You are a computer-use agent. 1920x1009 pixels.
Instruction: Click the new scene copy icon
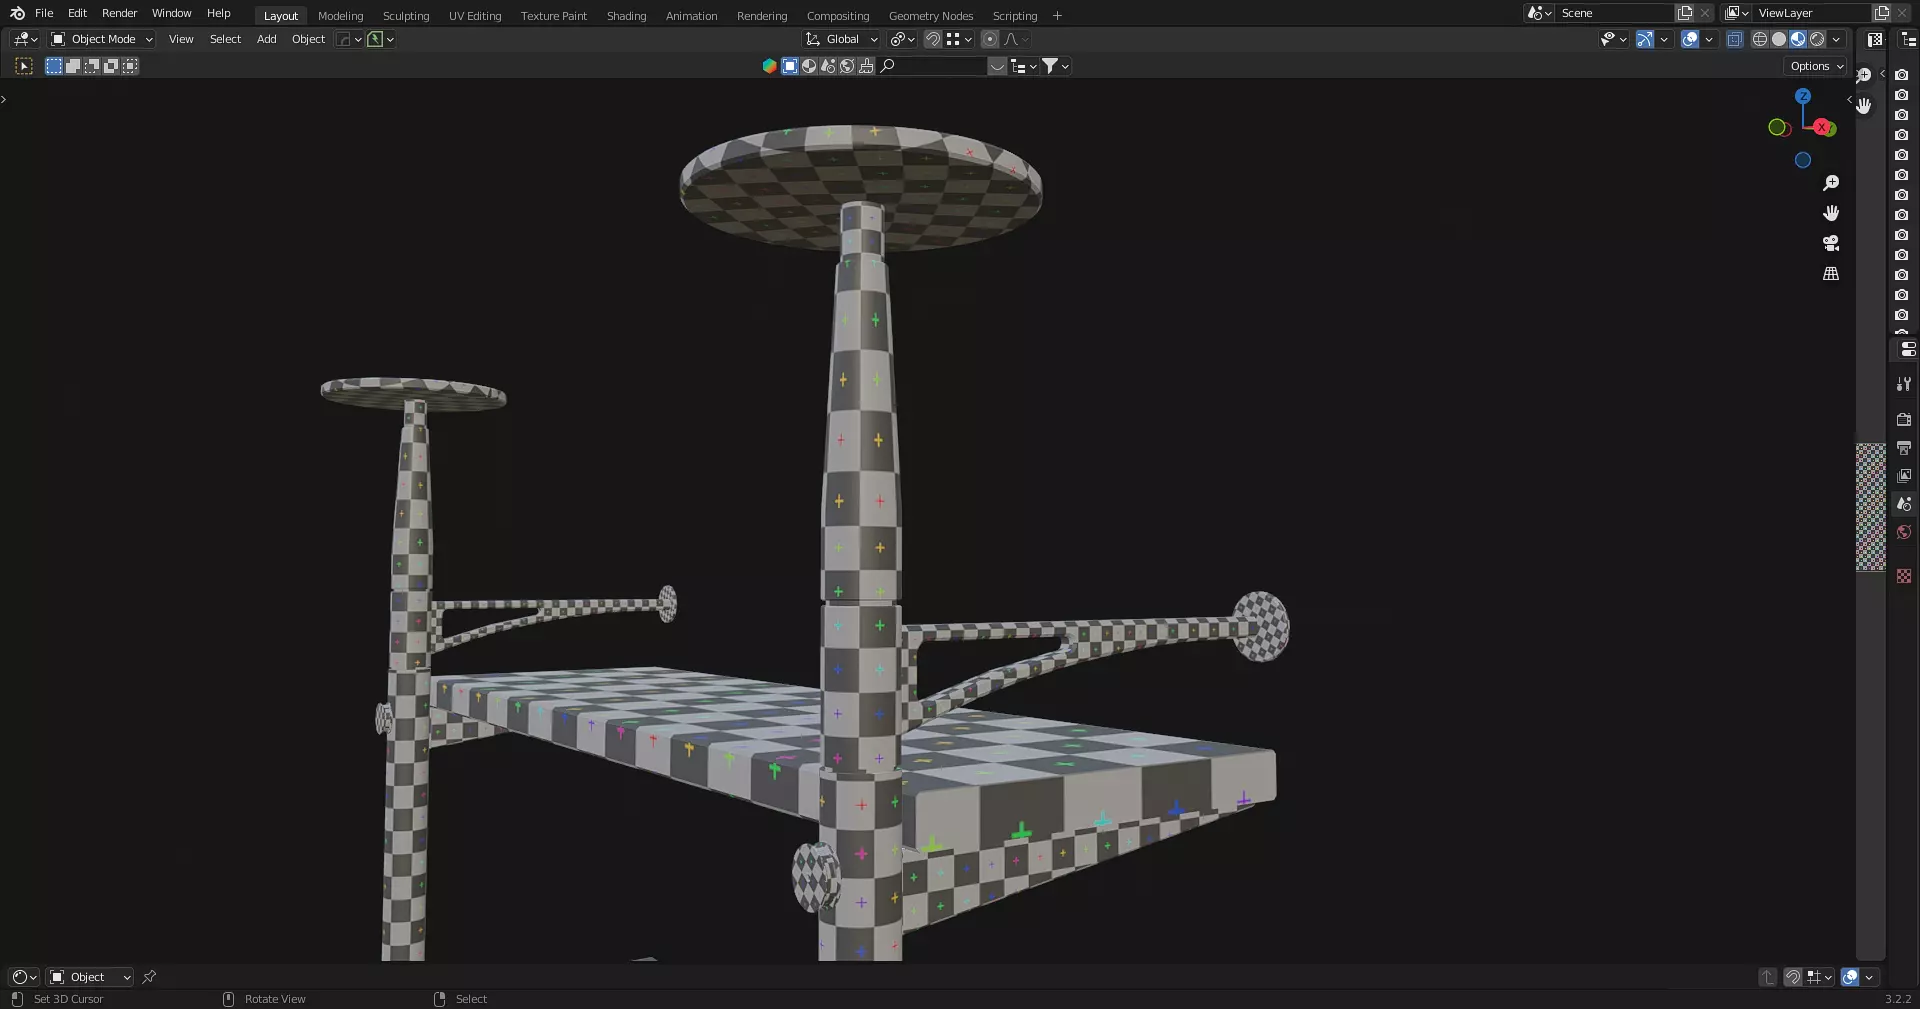coord(1685,13)
